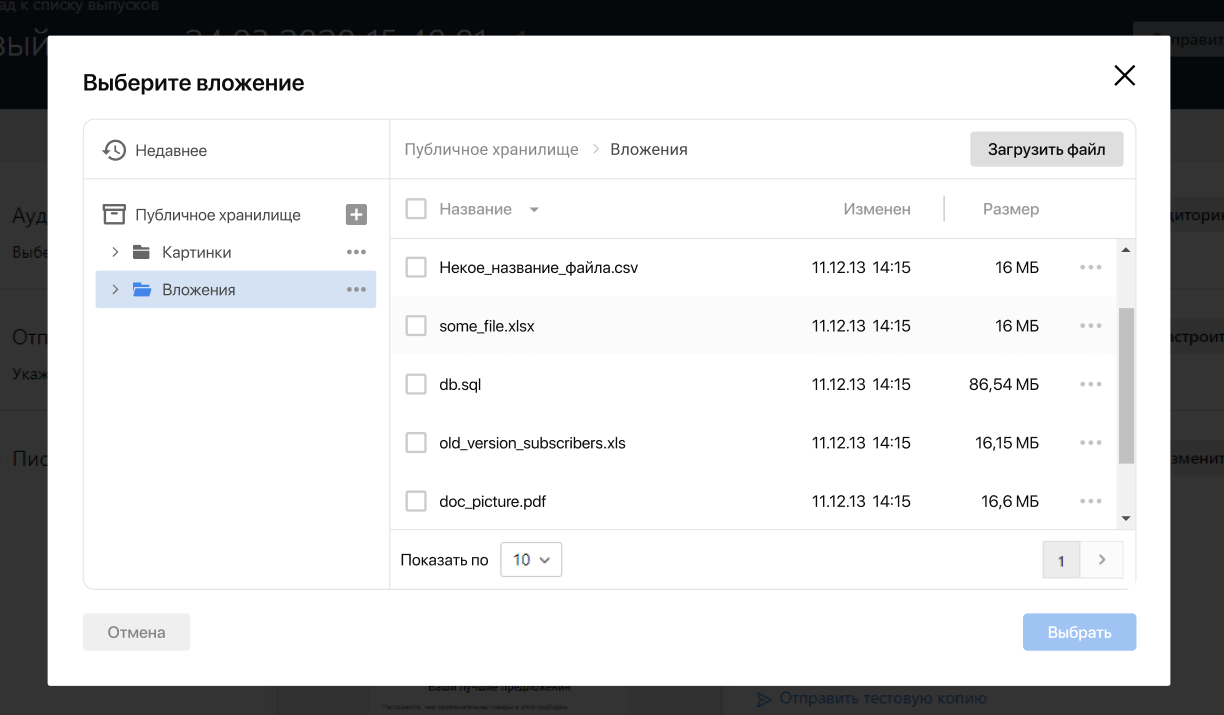Go to next page with pagination arrow
Image resolution: width=1224 pixels, height=715 pixels.
1102,560
